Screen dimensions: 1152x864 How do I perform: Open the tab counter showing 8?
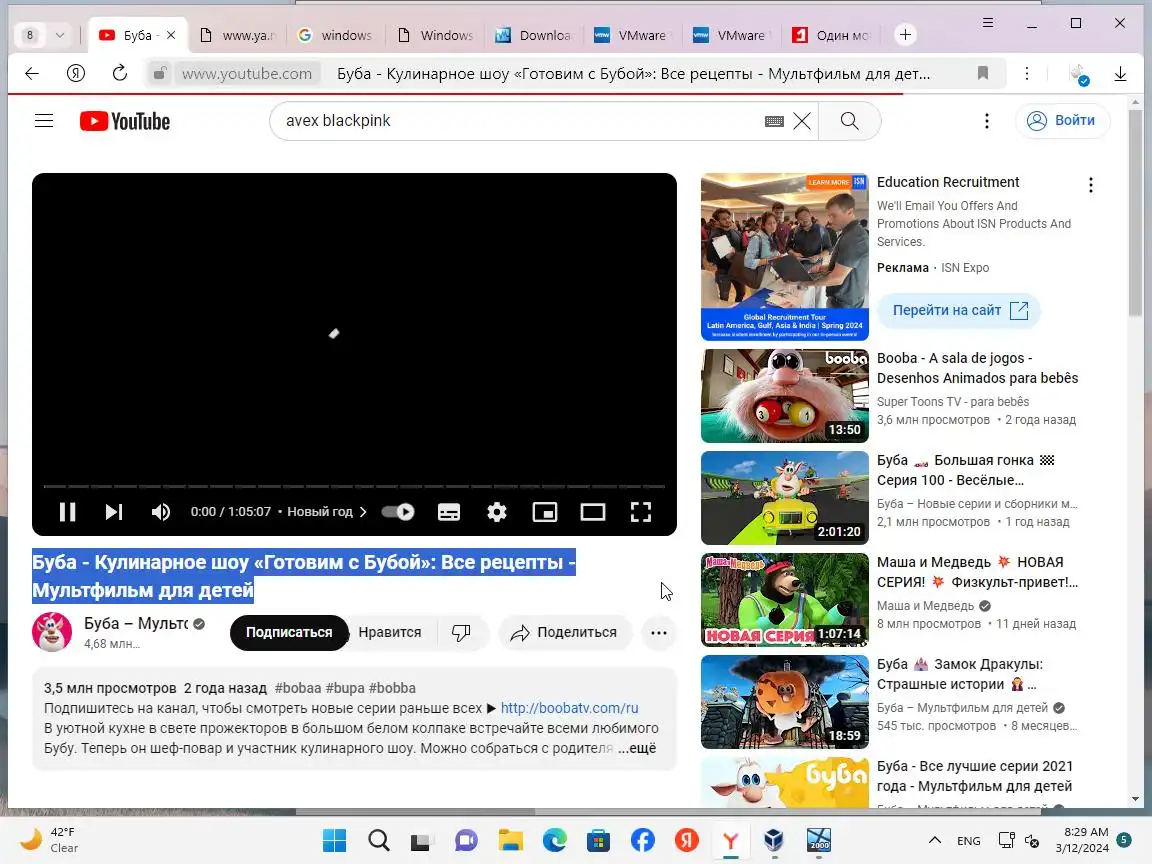[30, 35]
